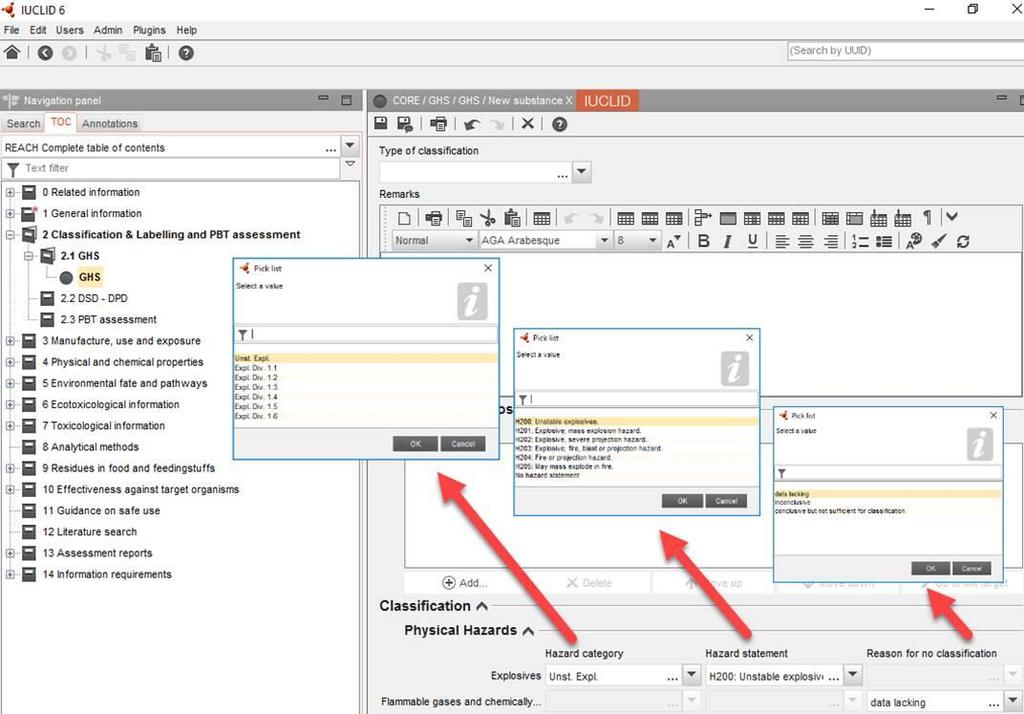This screenshot has height=714, width=1024.
Task: Open the Admin menu
Action: point(108,30)
